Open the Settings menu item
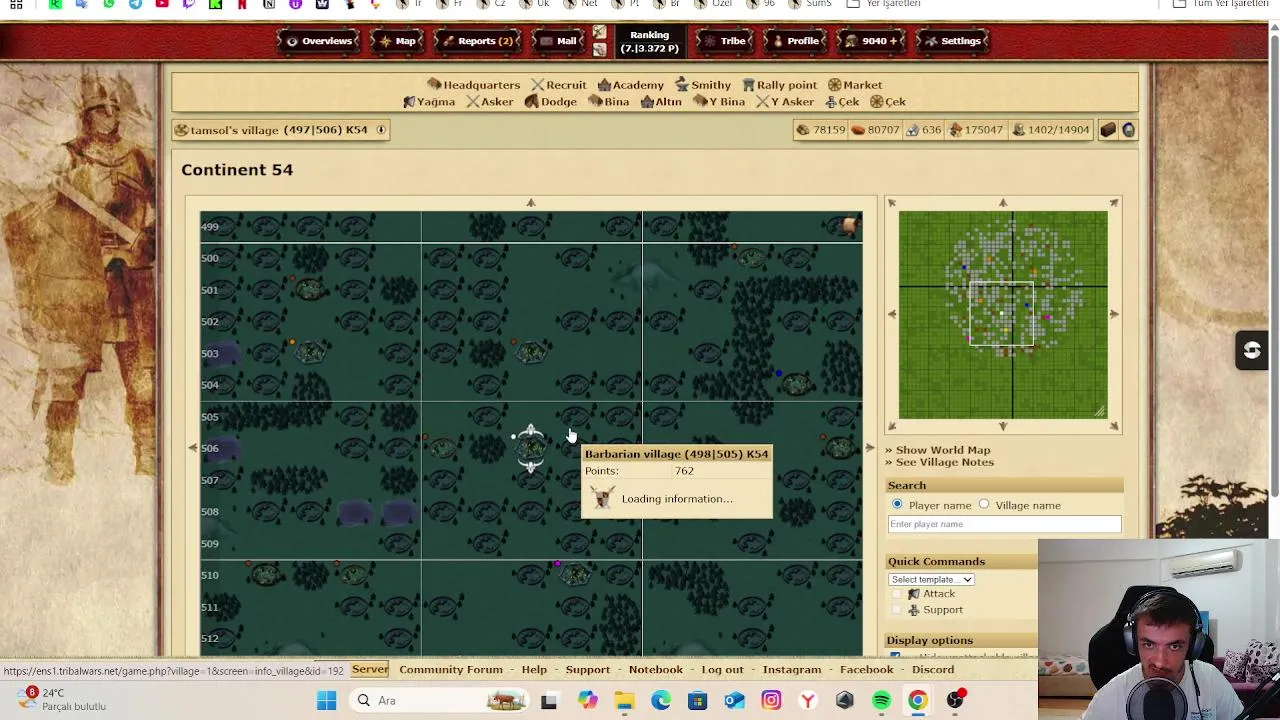The image size is (1280, 720). 951,41
